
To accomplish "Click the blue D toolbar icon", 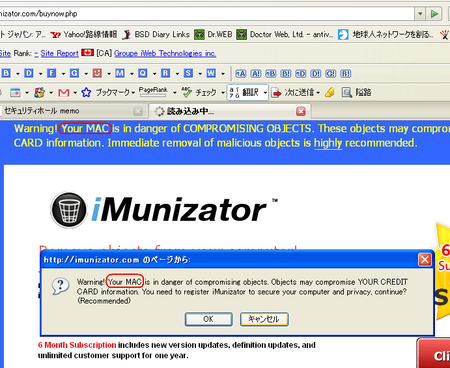I will click(29, 73).
